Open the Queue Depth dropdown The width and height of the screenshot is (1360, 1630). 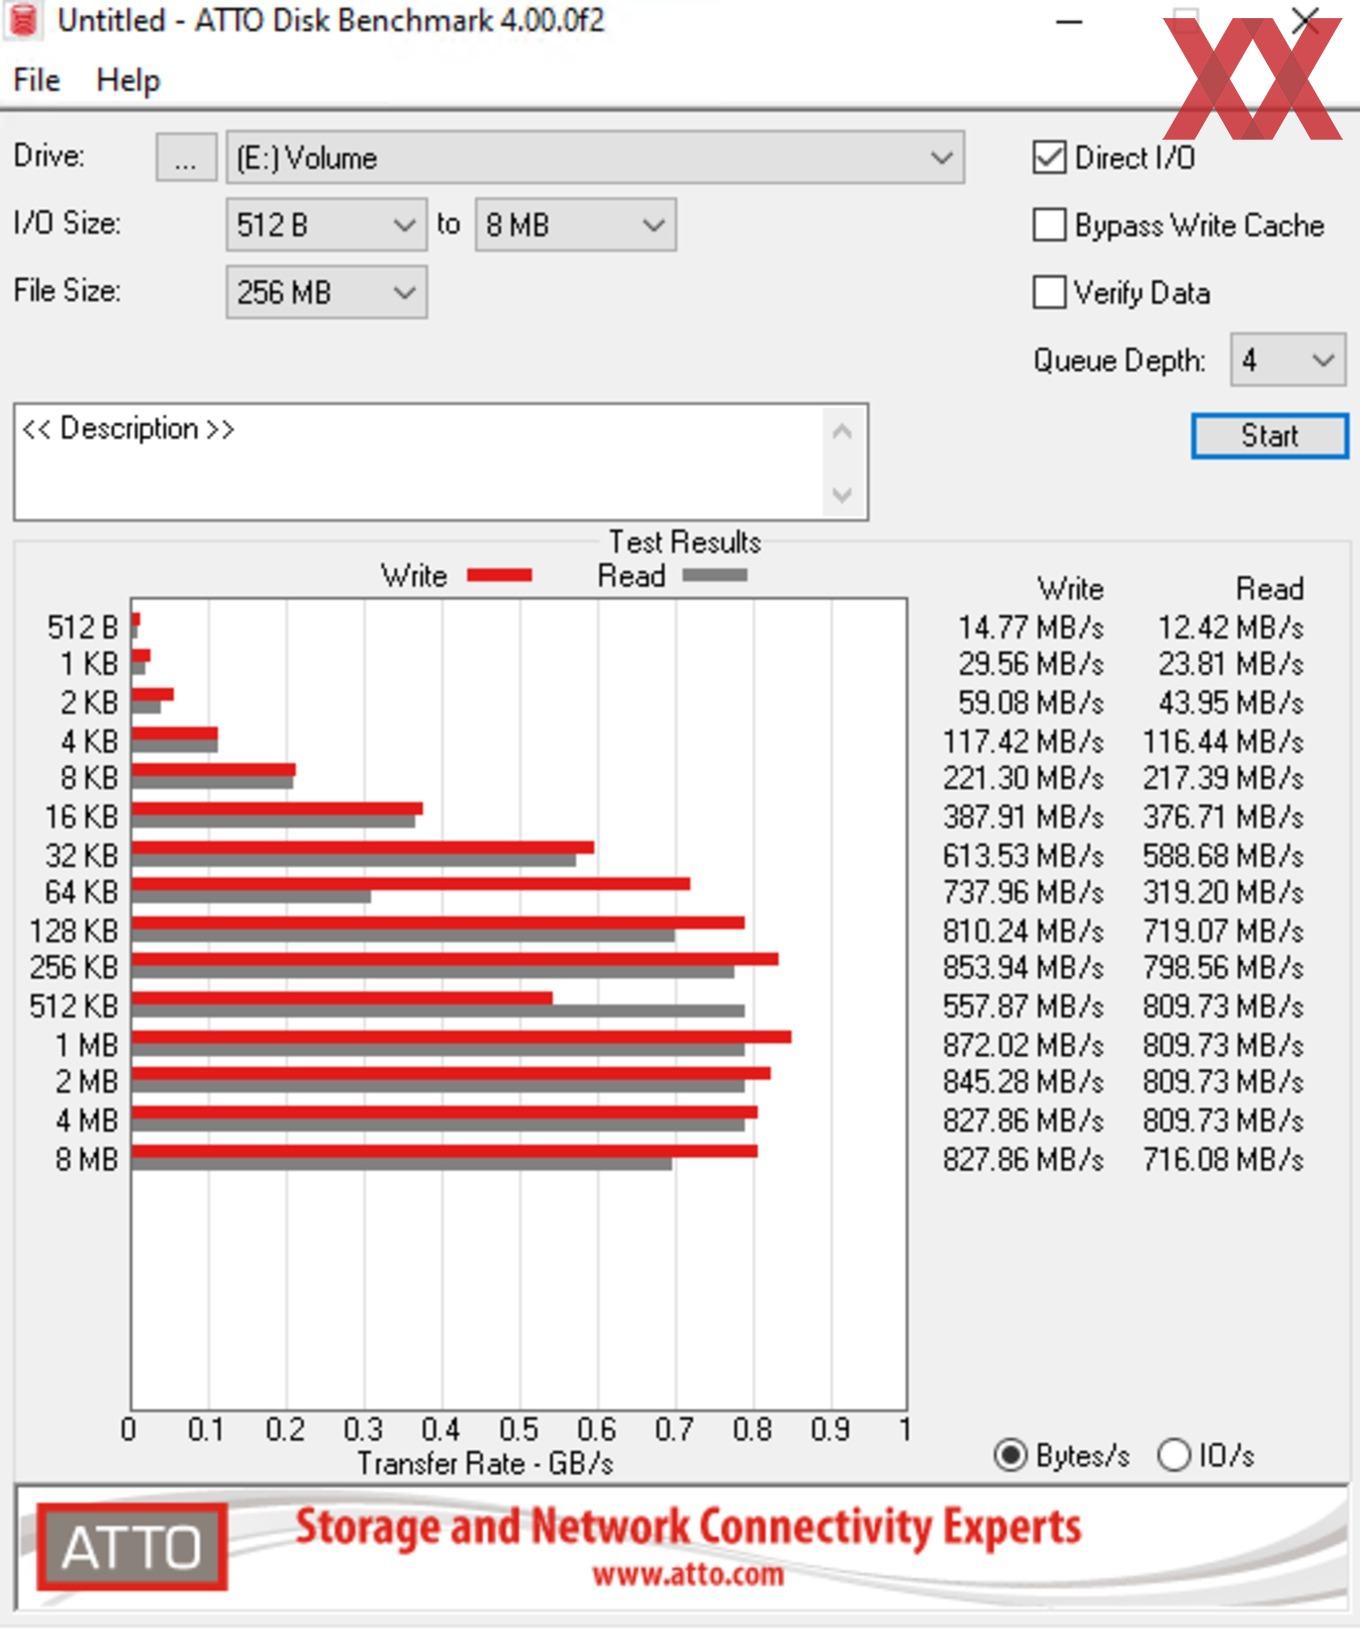click(1288, 360)
